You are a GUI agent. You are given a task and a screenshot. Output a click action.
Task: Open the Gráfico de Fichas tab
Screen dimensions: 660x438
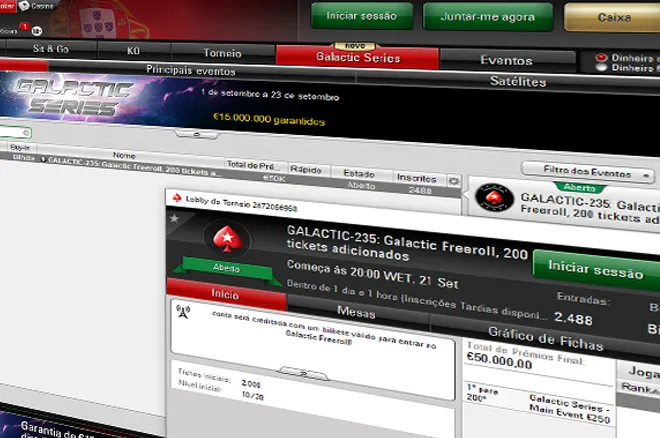pyautogui.click(x=546, y=339)
